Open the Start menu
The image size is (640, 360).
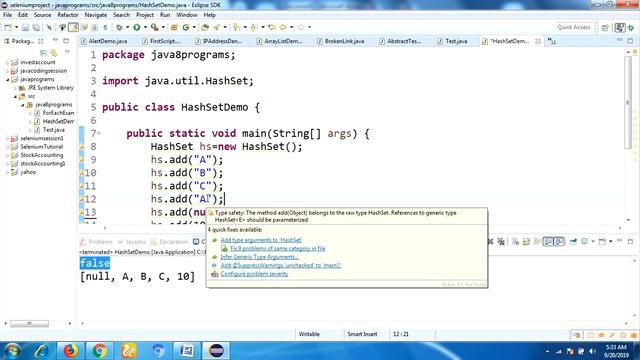(x=12, y=351)
